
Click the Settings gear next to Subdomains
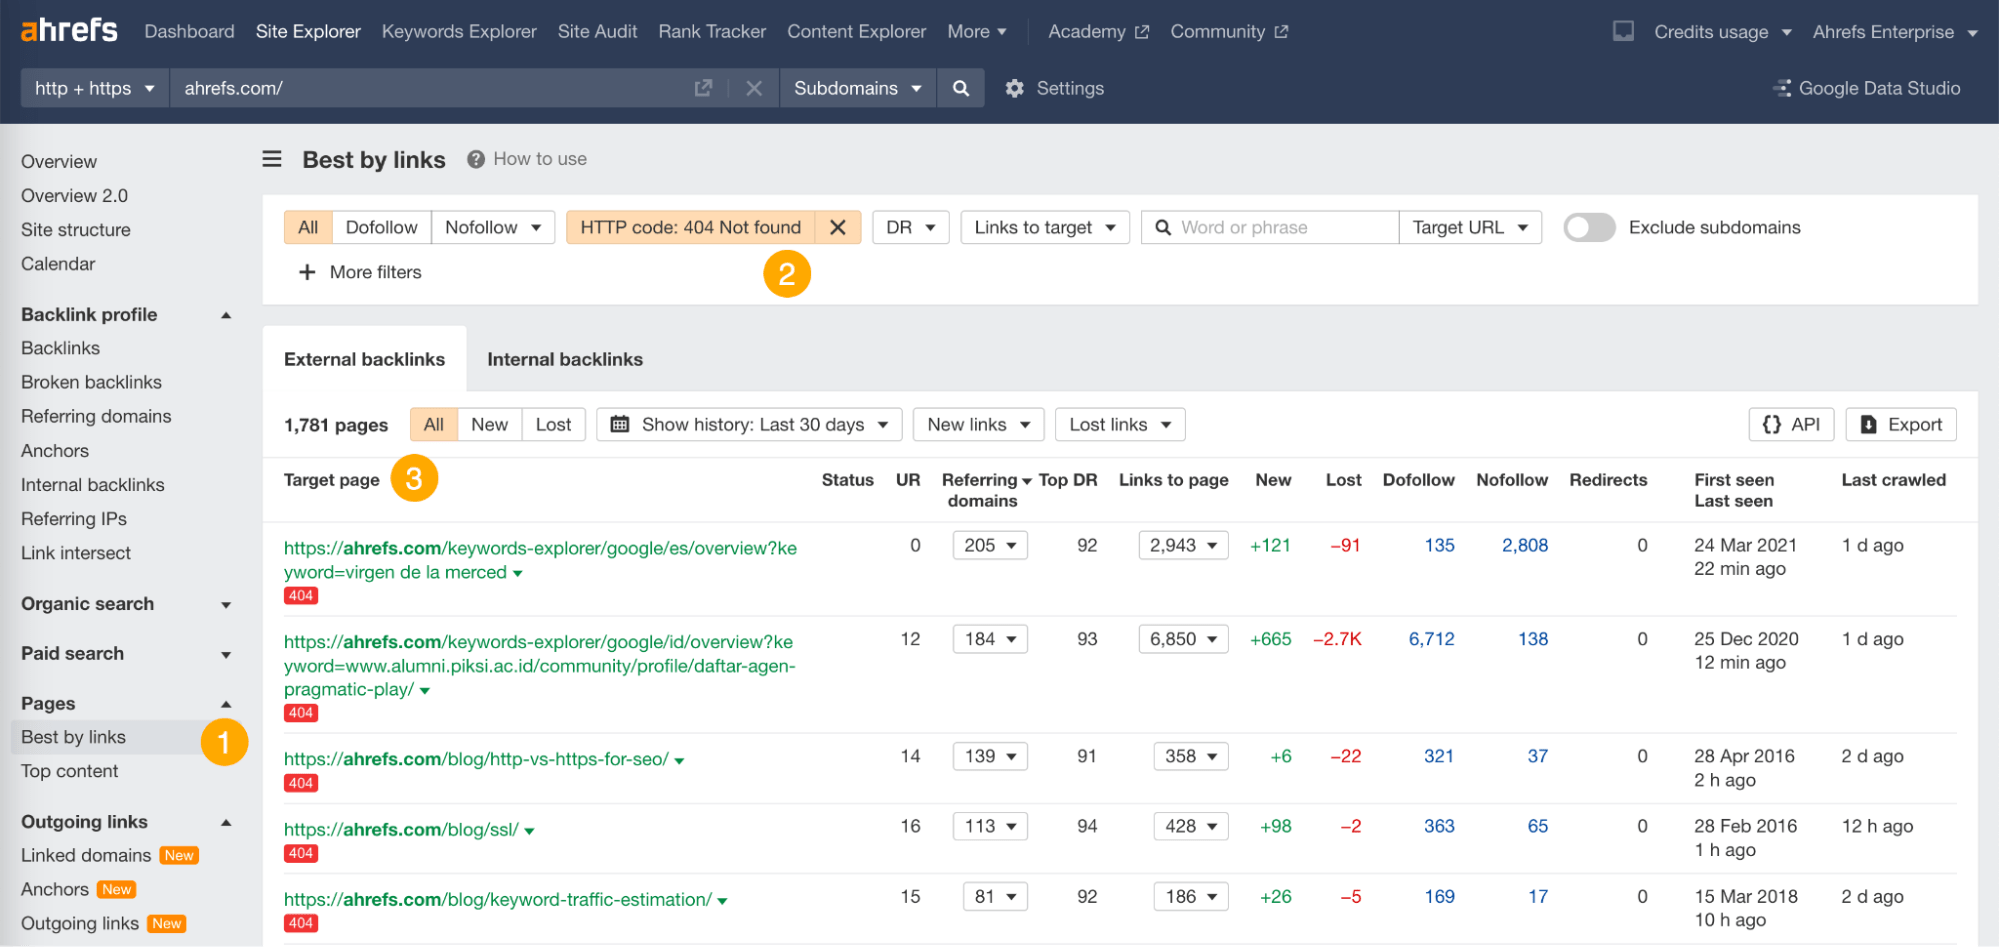coord(1015,88)
